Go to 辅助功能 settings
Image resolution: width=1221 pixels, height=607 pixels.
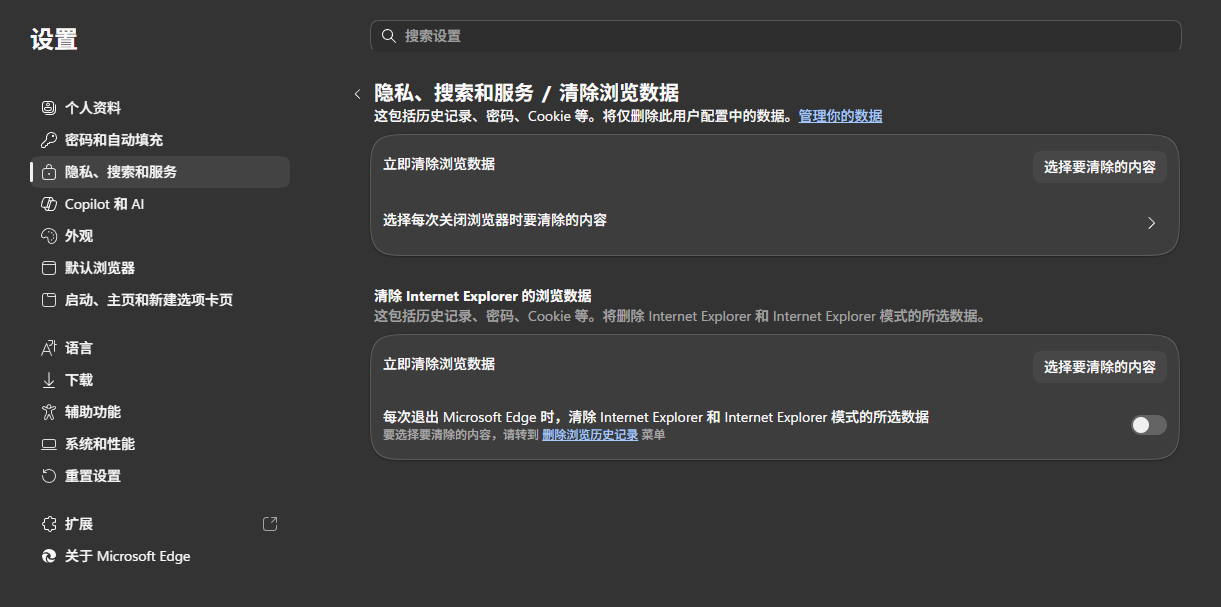[x=160, y=412]
